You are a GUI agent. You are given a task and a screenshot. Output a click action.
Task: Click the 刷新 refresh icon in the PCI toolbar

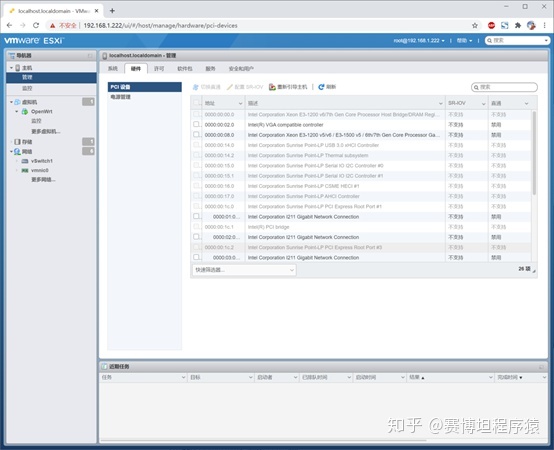pyautogui.click(x=321, y=87)
